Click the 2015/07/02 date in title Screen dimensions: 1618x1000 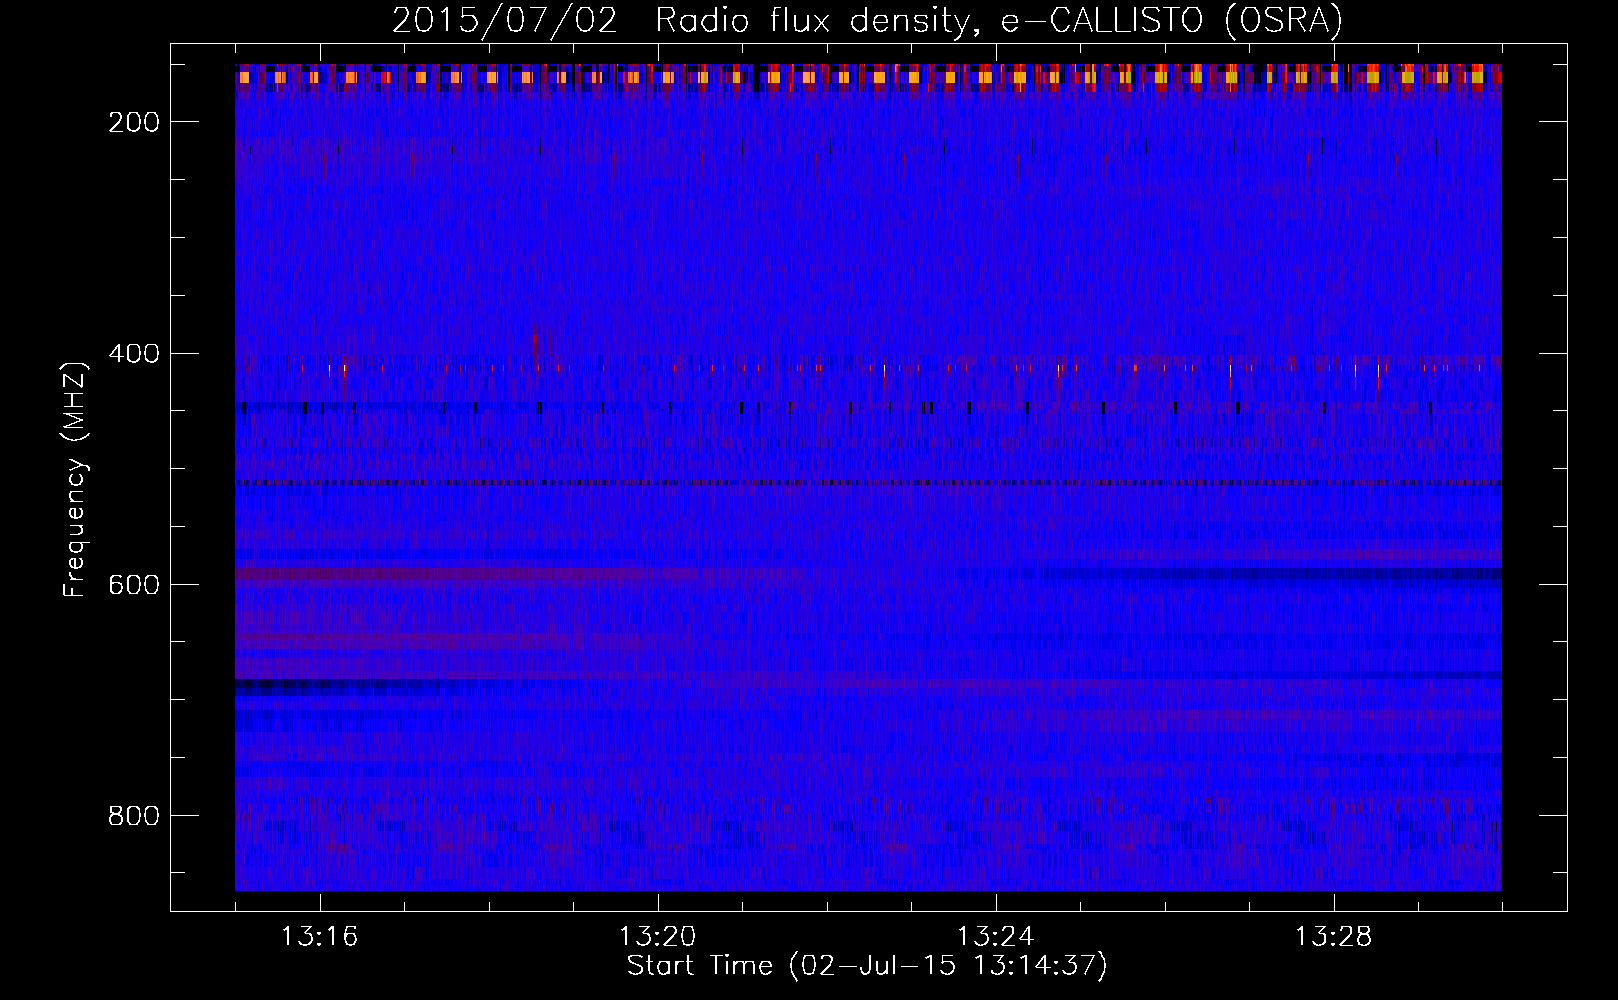click(505, 21)
